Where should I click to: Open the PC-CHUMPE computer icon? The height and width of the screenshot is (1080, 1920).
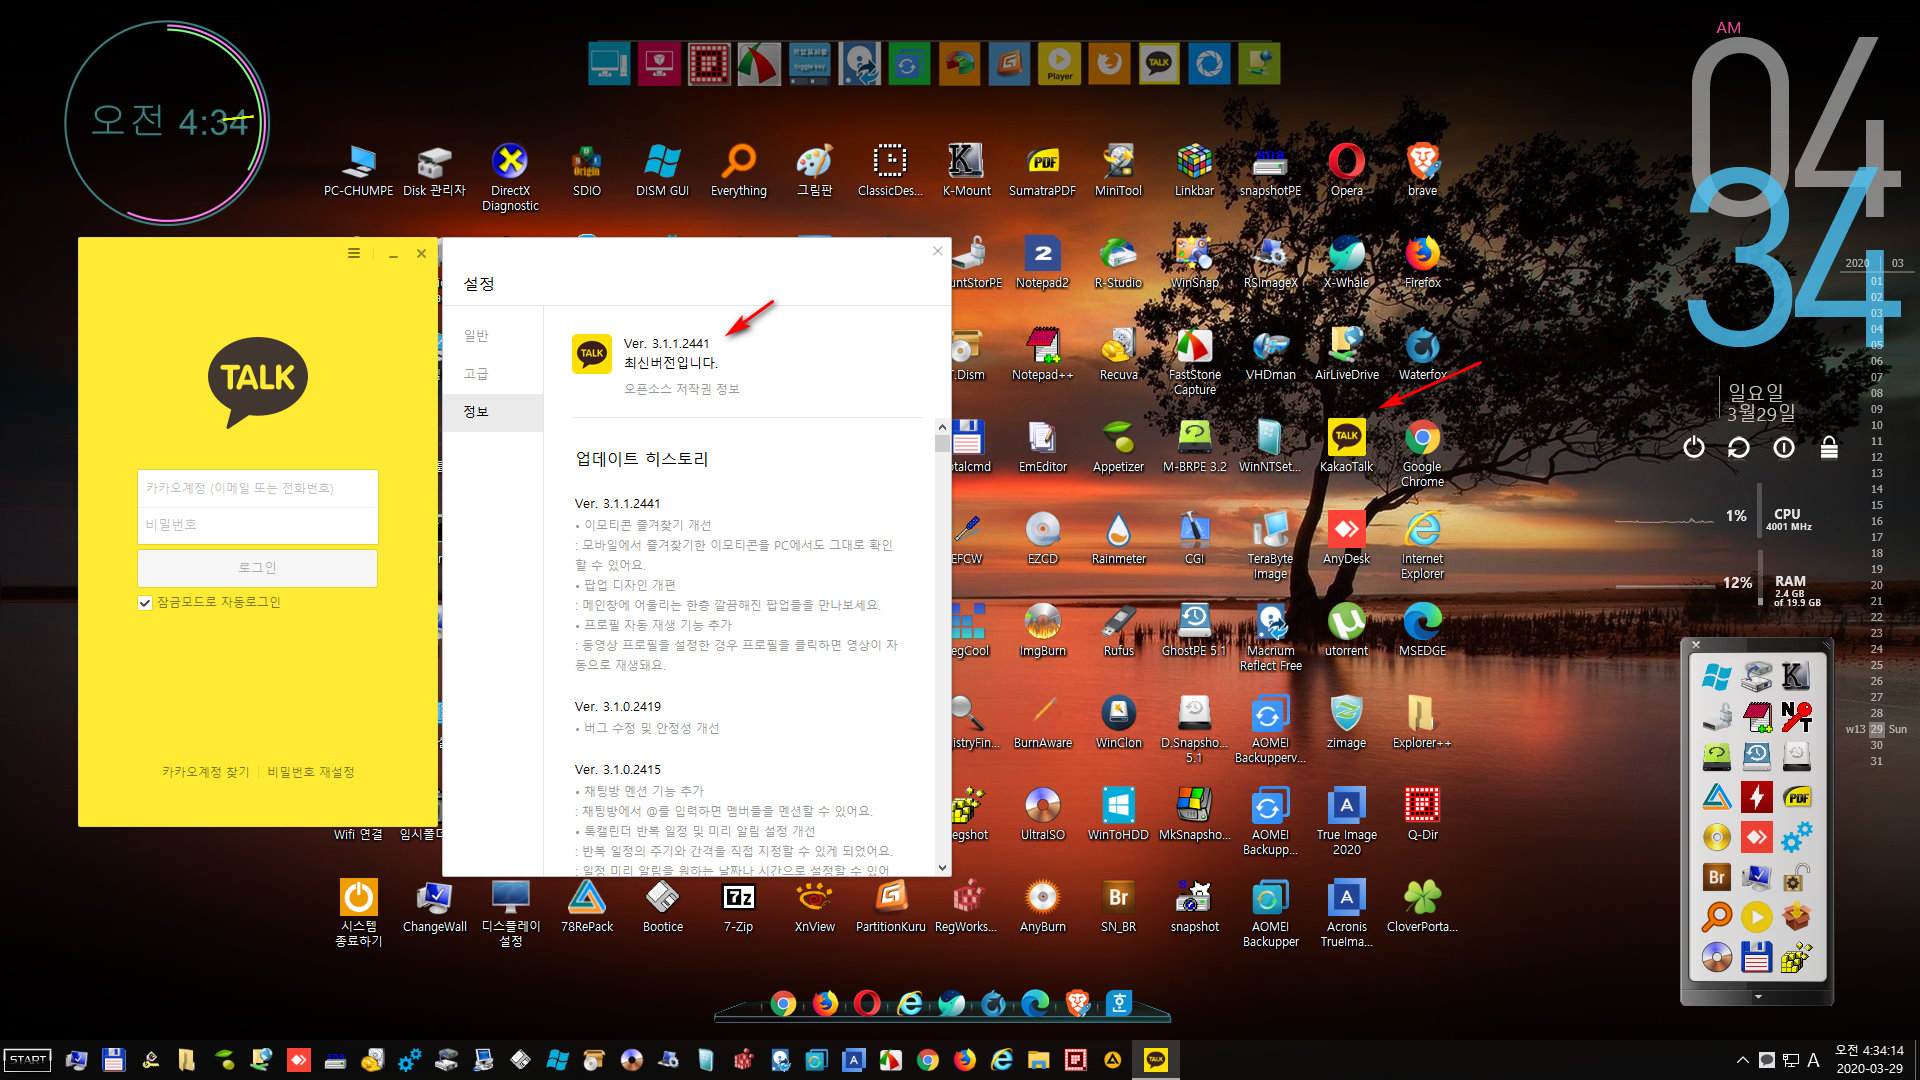(x=358, y=170)
